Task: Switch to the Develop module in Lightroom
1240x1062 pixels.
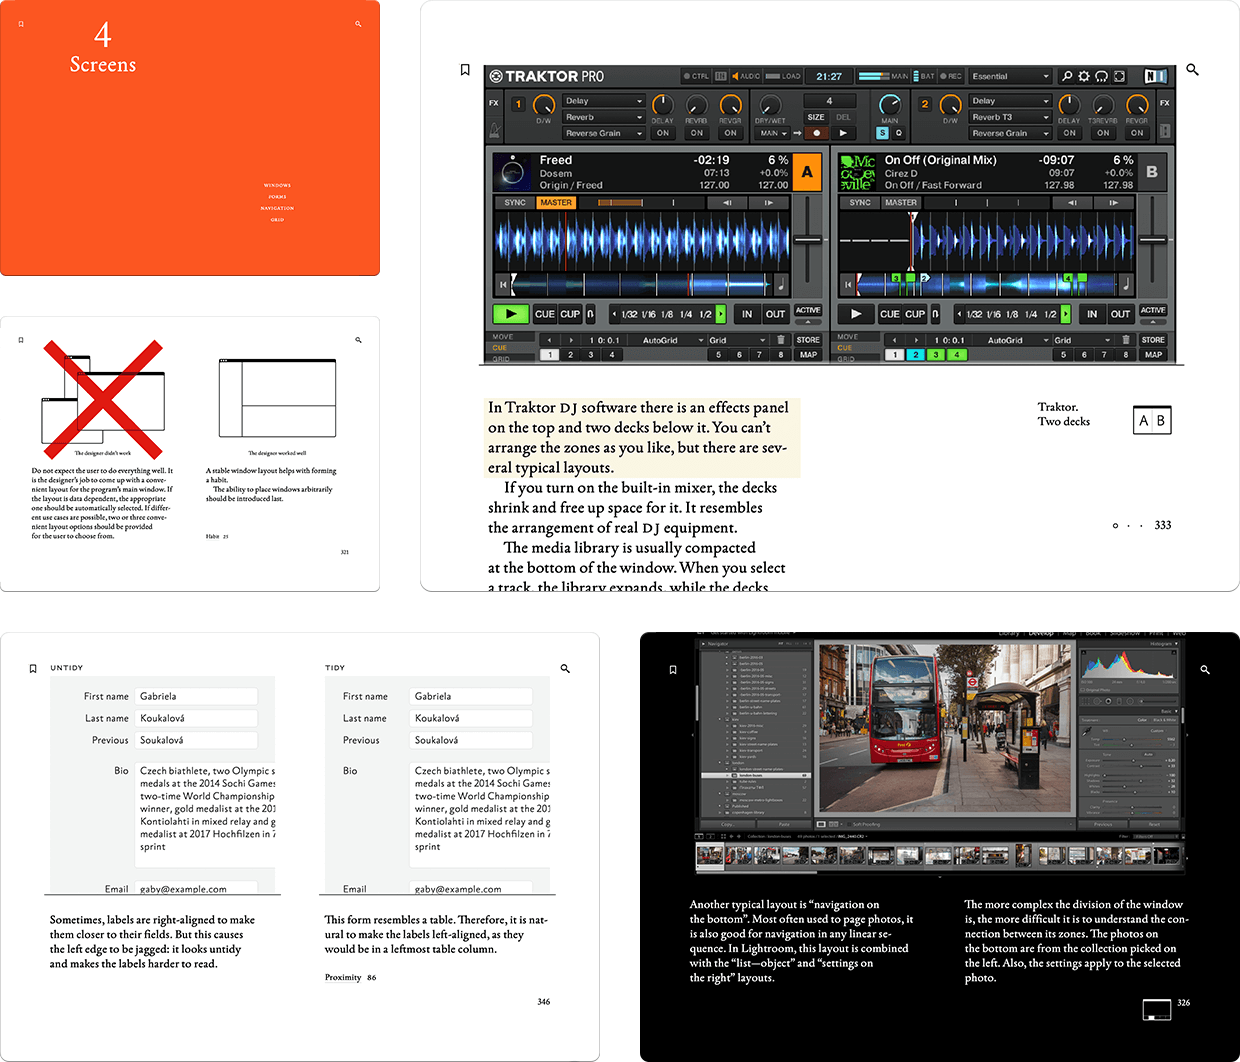Action: point(1042,634)
